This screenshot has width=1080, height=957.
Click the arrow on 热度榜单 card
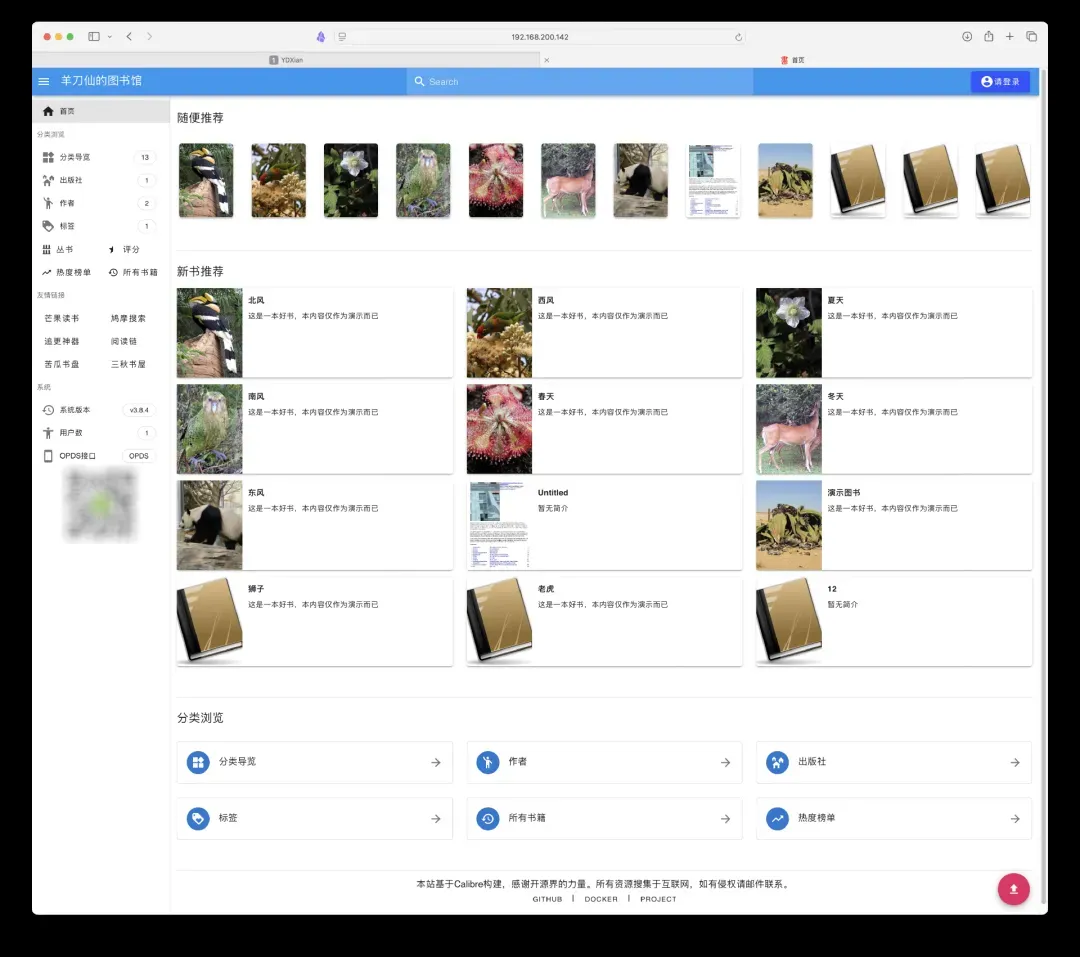tap(1014, 818)
